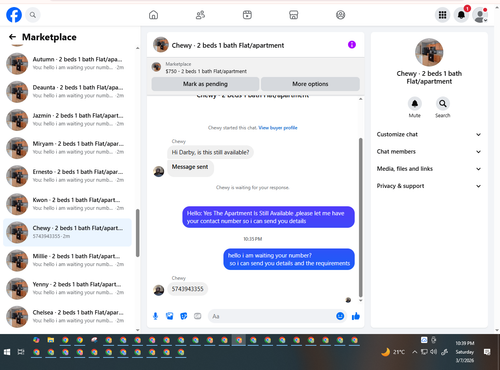This screenshot has height=370, width=500.
Task: Go to the Home feed icon
Action: [x=153, y=15]
